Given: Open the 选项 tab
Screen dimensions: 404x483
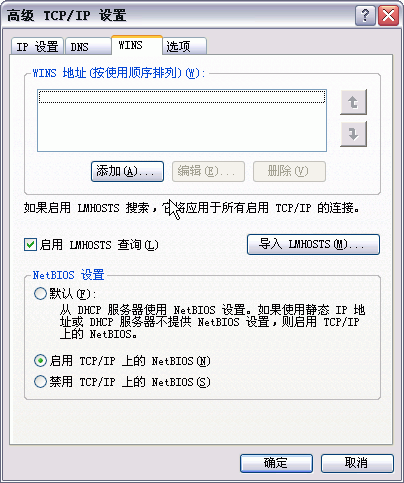Looking at the screenshot, I should [185, 47].
